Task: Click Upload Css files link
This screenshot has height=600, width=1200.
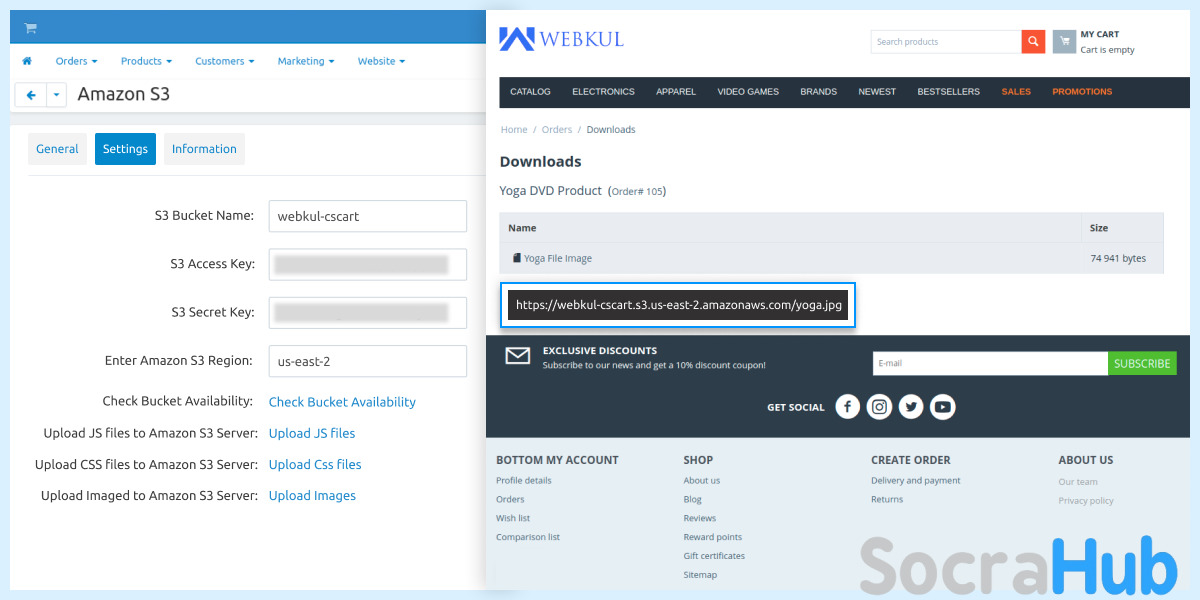Action: point(315,464)
